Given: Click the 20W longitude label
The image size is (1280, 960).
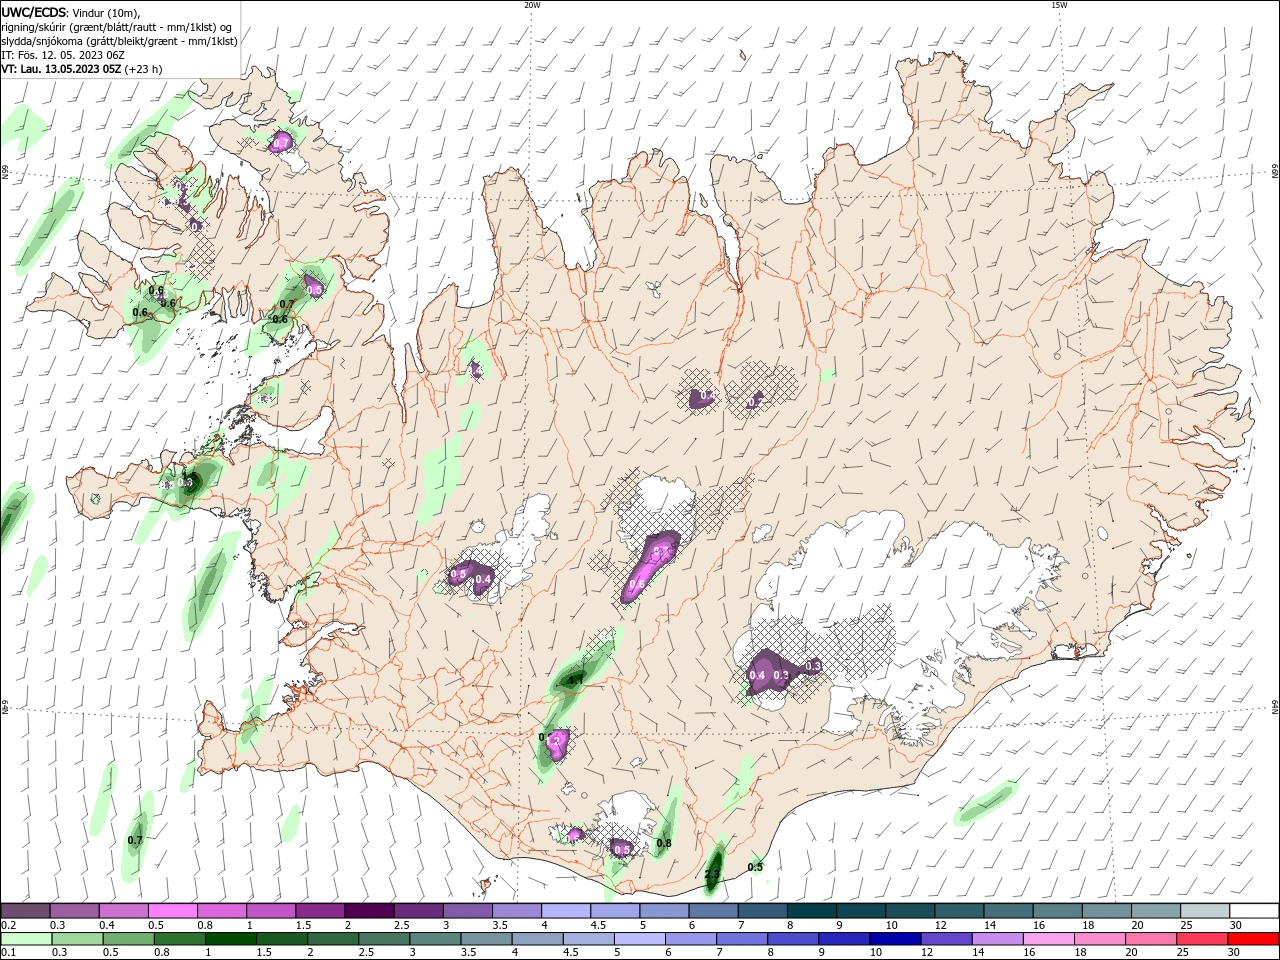Looking at the screenshot, I should click(532, 5).
